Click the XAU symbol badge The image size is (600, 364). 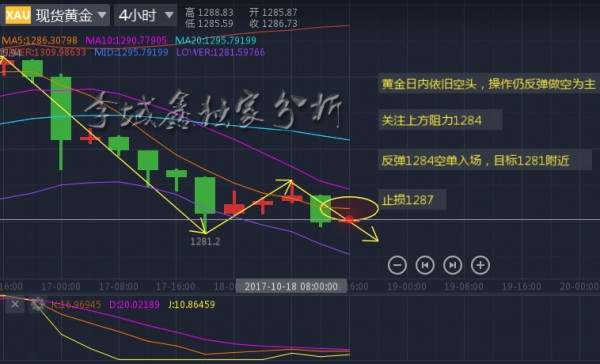coord(18,15)
